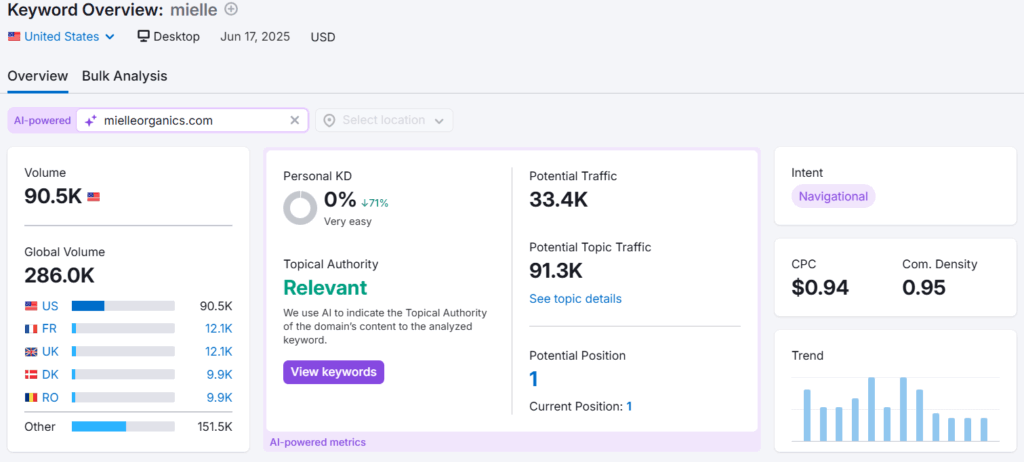Click the Current Position value 1
This screenshot has width=1024, height=462.
click(629, 406)
